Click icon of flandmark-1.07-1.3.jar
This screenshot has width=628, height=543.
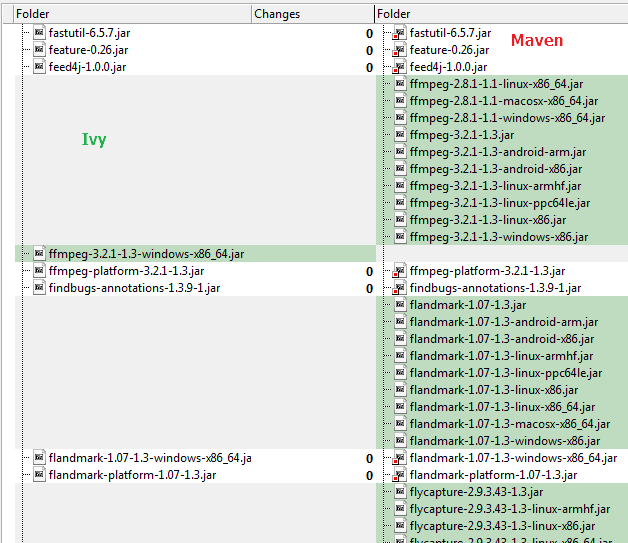pos(400,305)
